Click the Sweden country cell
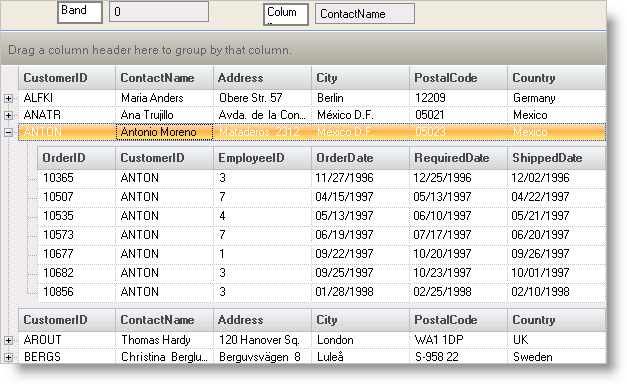627x384 pixels. (x=556, y=357)
